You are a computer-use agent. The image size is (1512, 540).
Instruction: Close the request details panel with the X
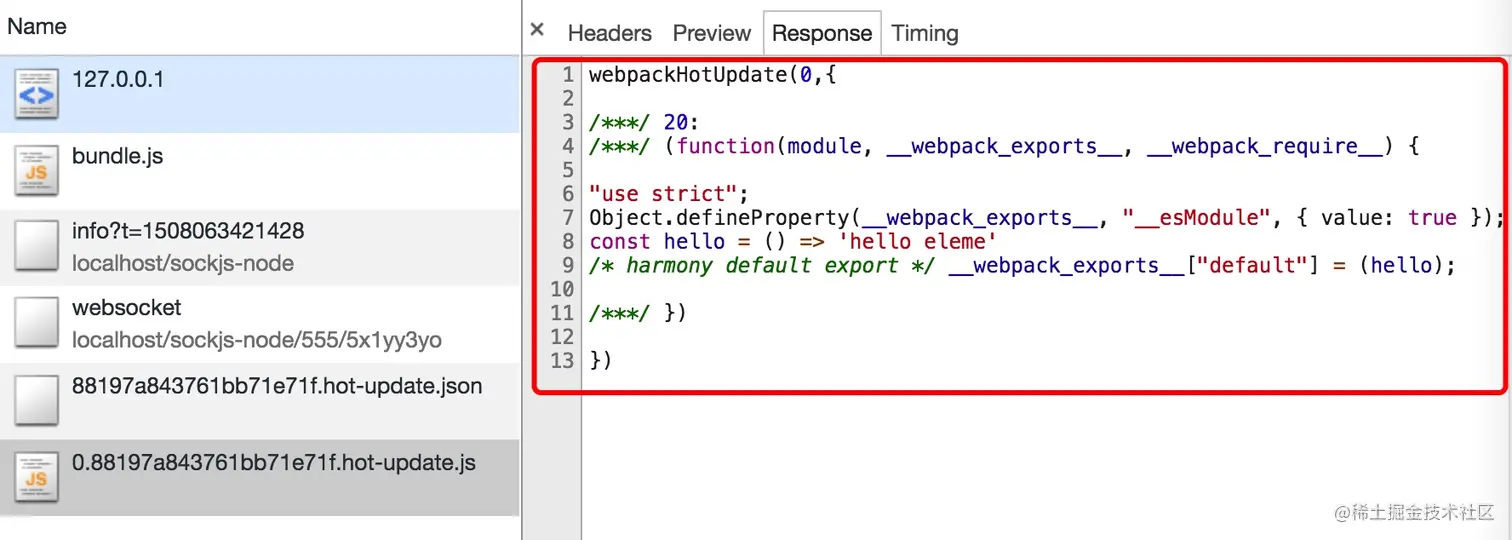point(537,31)
